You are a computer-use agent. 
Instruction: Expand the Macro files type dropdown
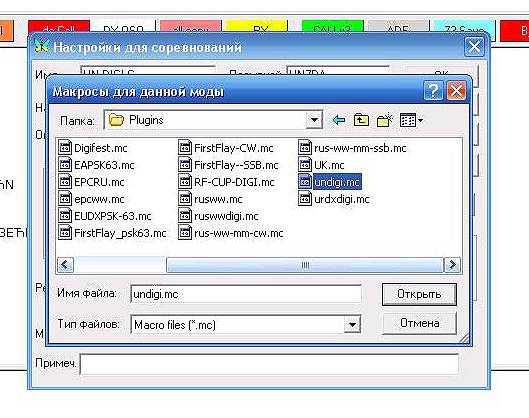(352, 325)
